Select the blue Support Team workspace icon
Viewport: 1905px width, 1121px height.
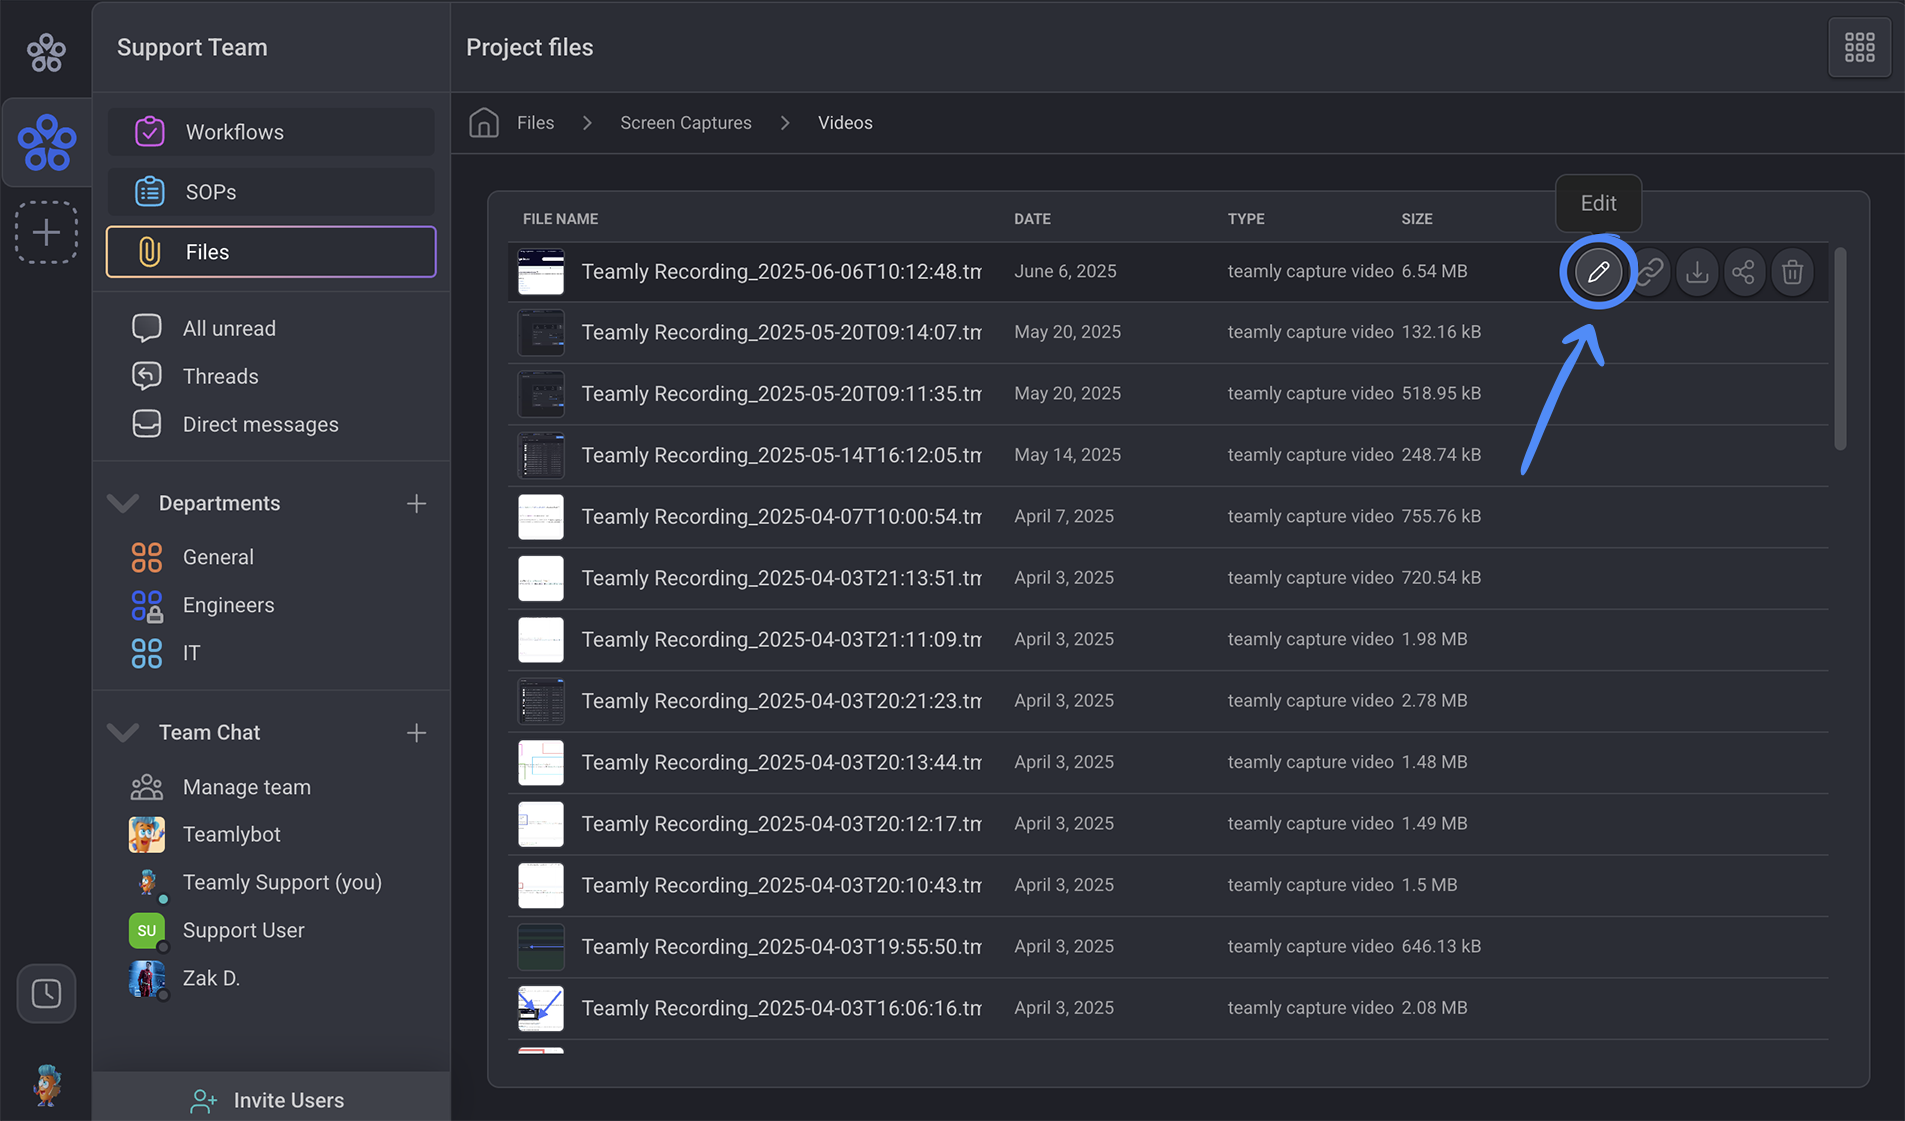[46, 142]
